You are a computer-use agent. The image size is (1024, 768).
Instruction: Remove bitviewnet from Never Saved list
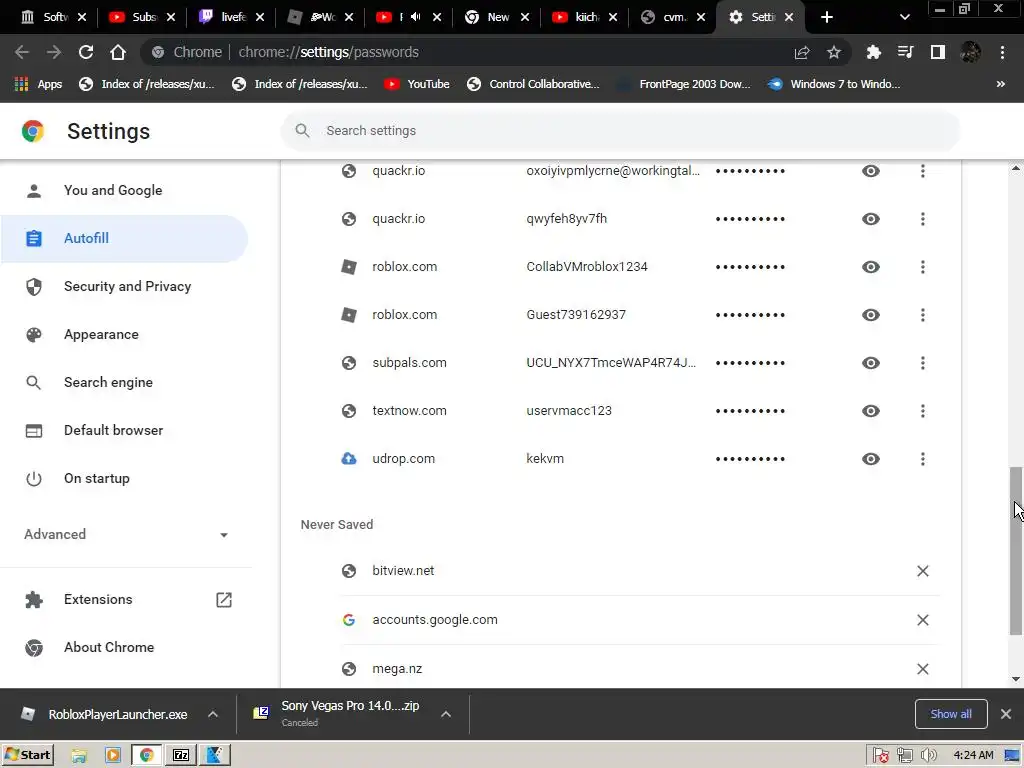(x=922, y=571)
